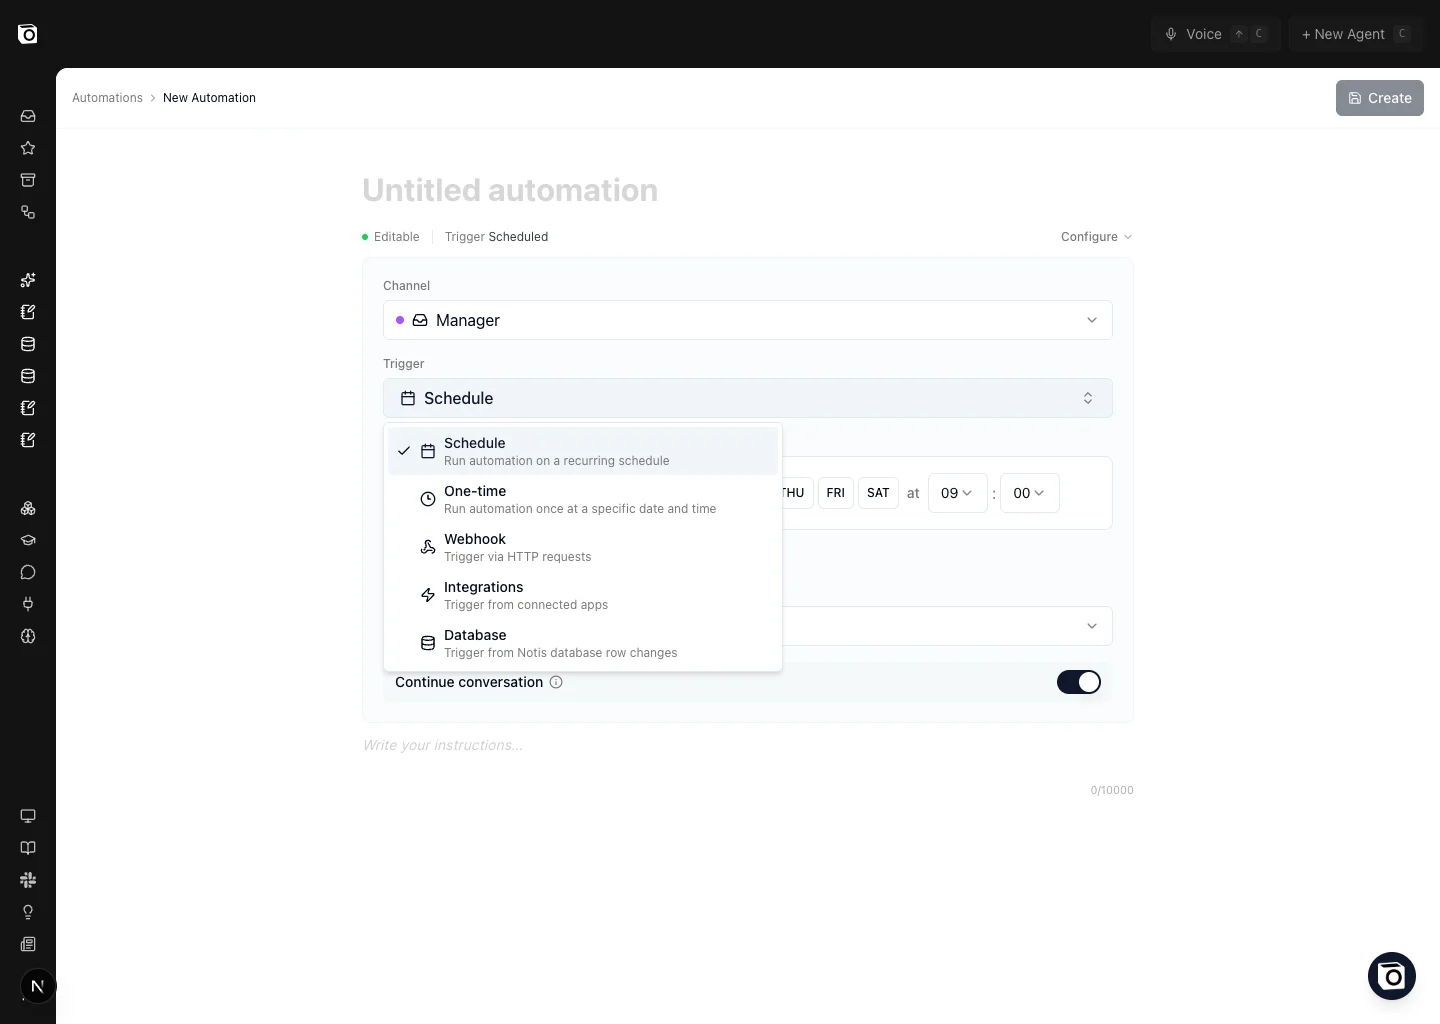The image size is (1440, 1024).
Task: Click the Write your instructions text area
Action: point(748,745)
